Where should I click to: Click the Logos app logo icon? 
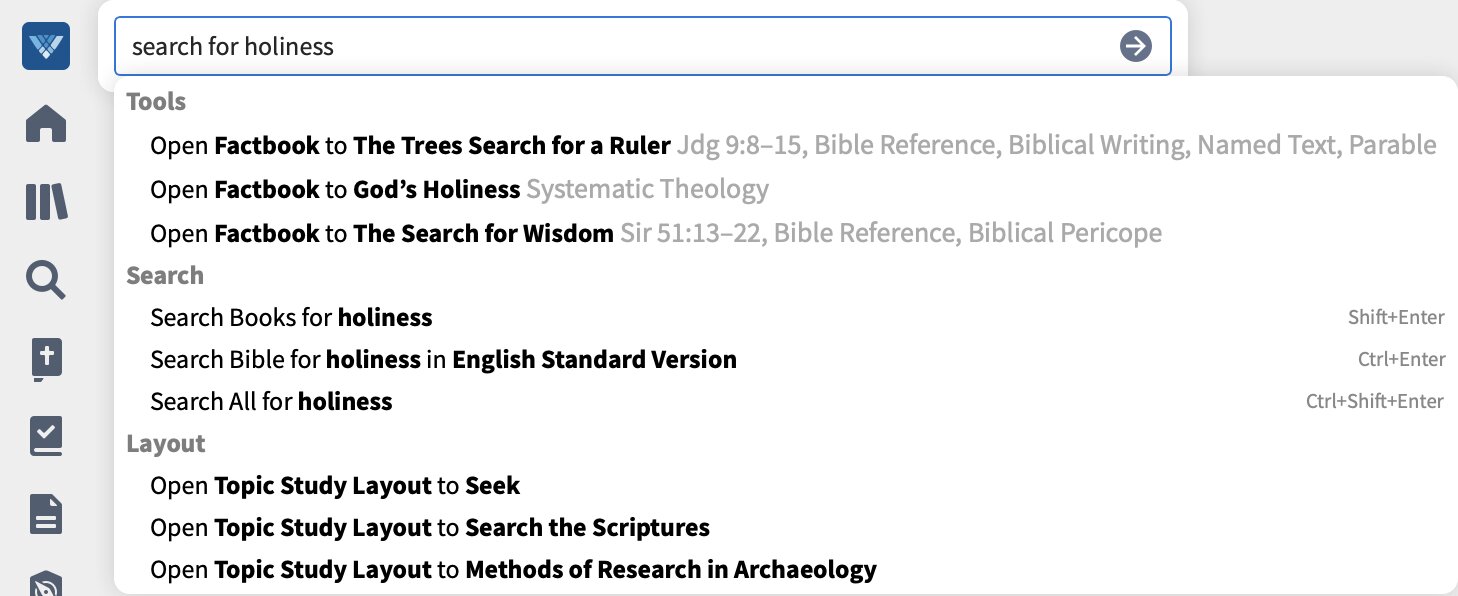point(46,46)
